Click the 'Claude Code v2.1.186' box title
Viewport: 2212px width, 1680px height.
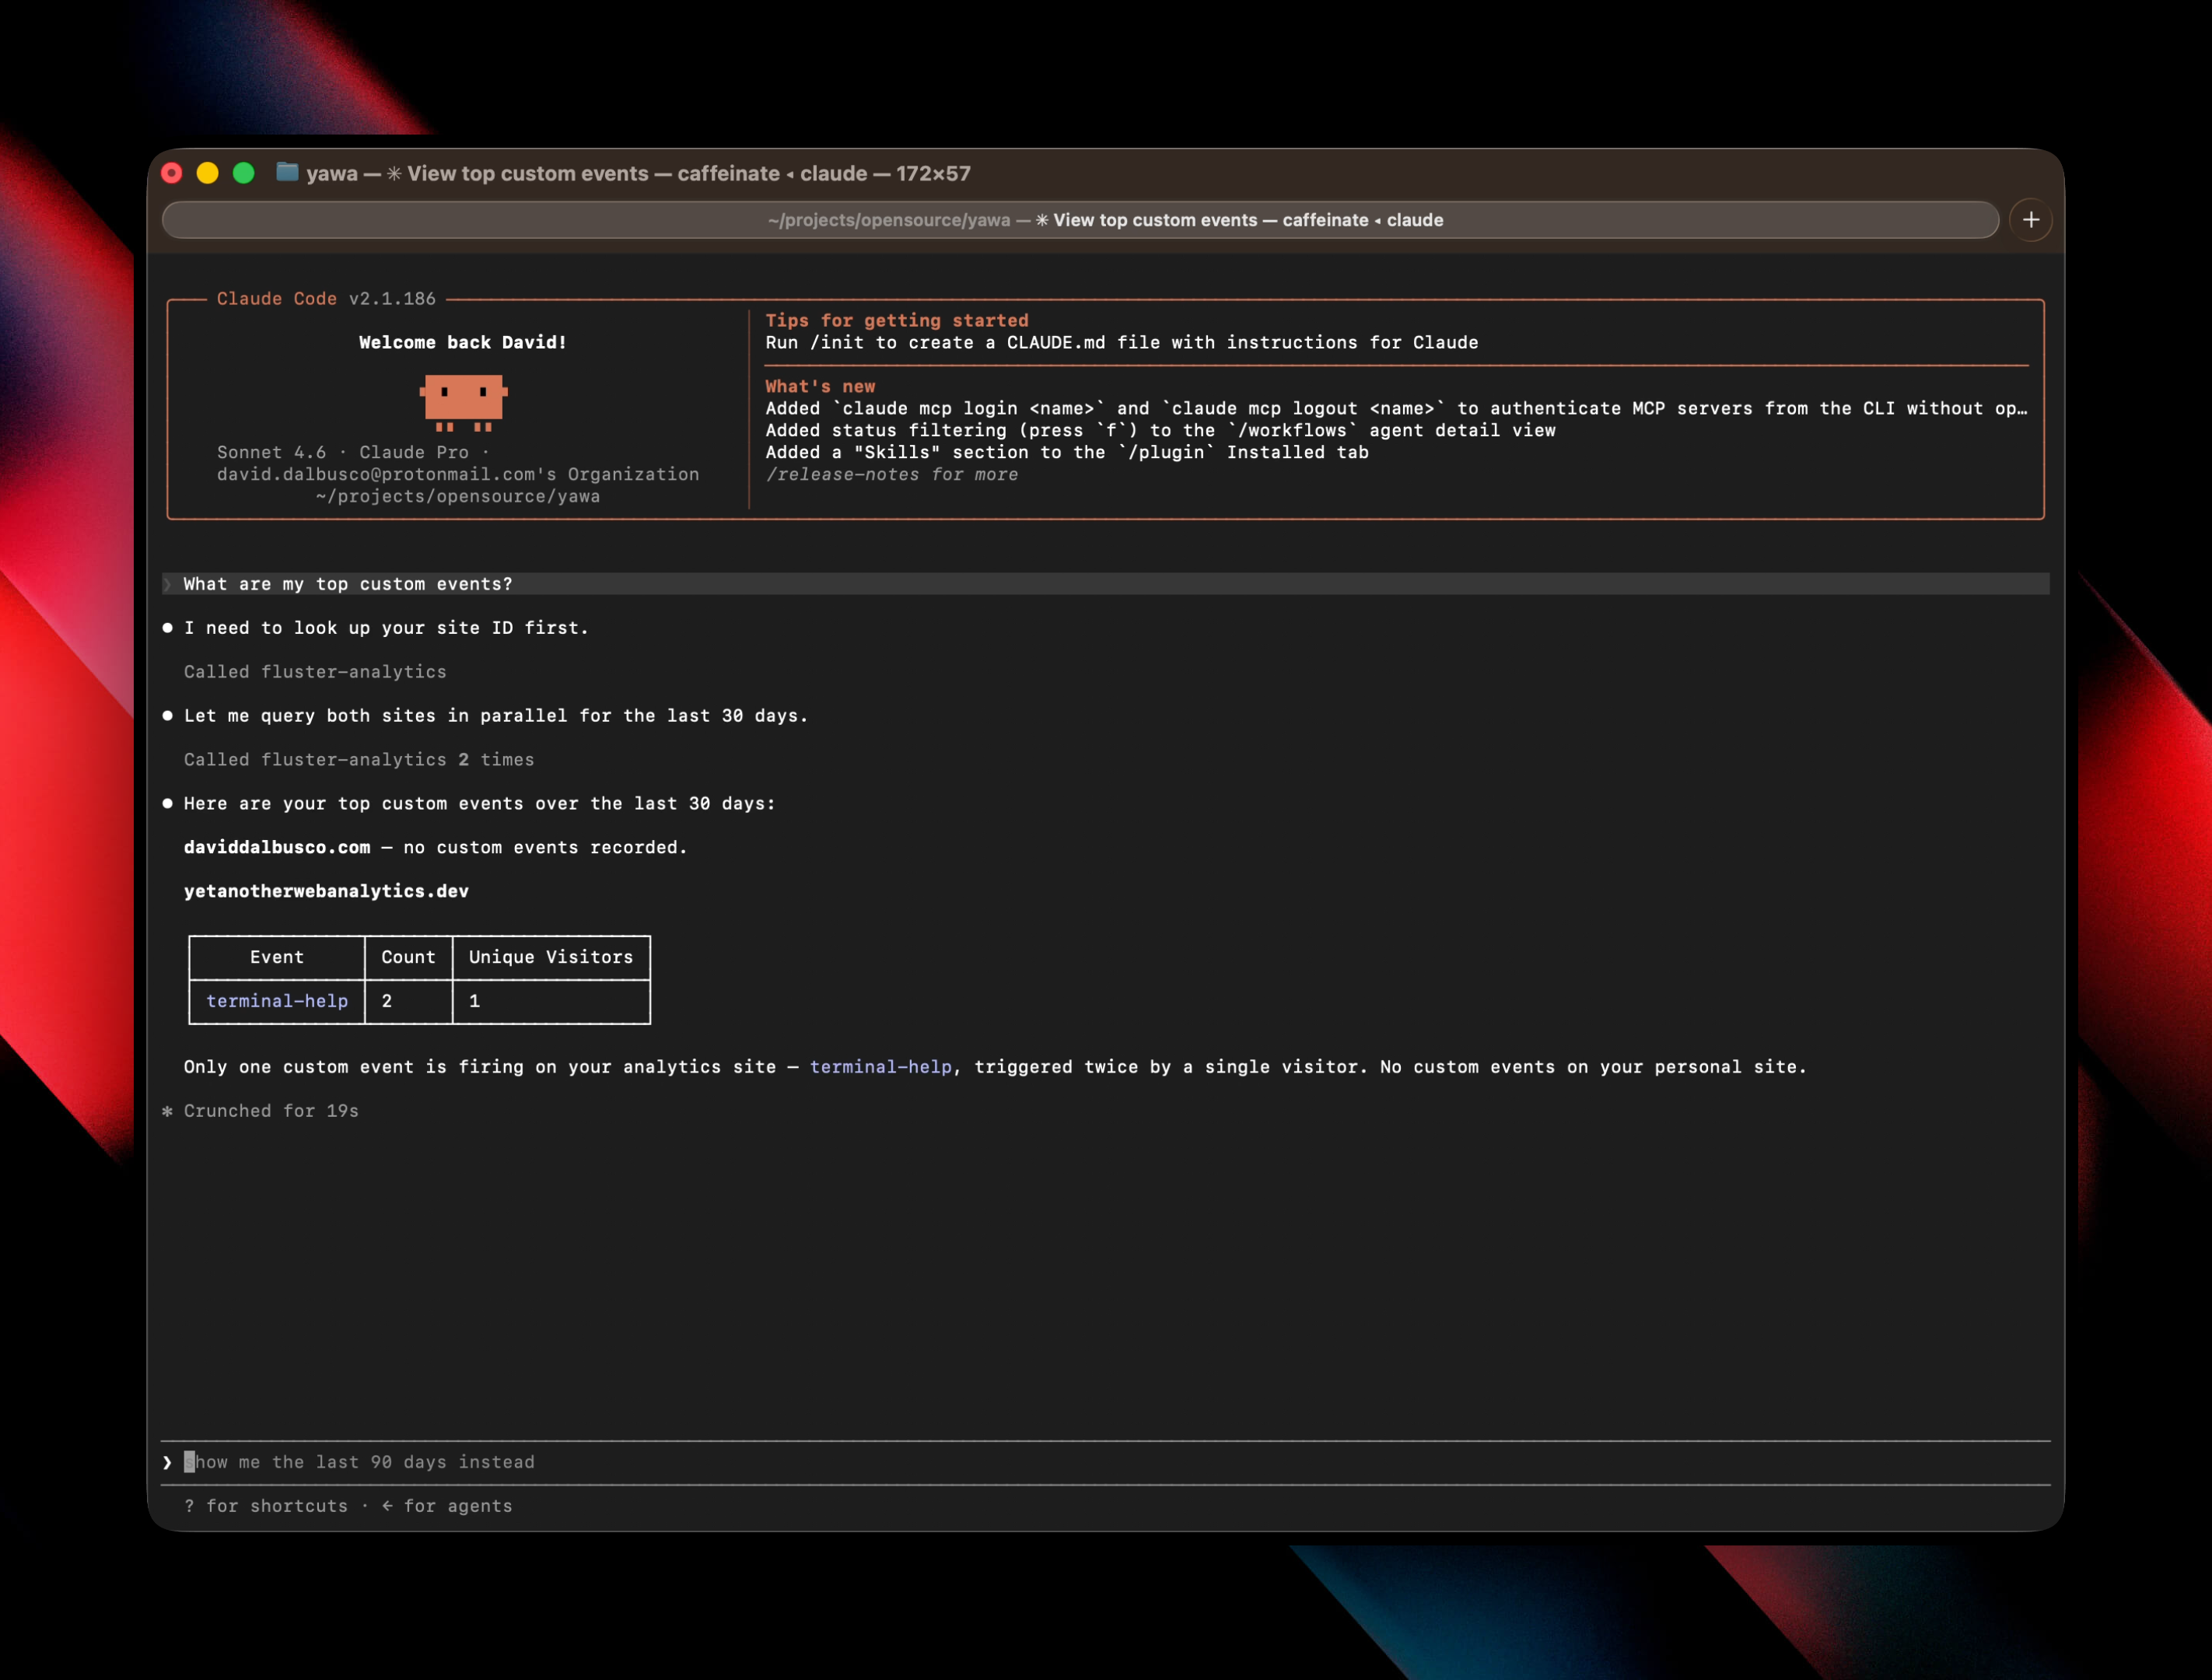(x=326, y=298)
